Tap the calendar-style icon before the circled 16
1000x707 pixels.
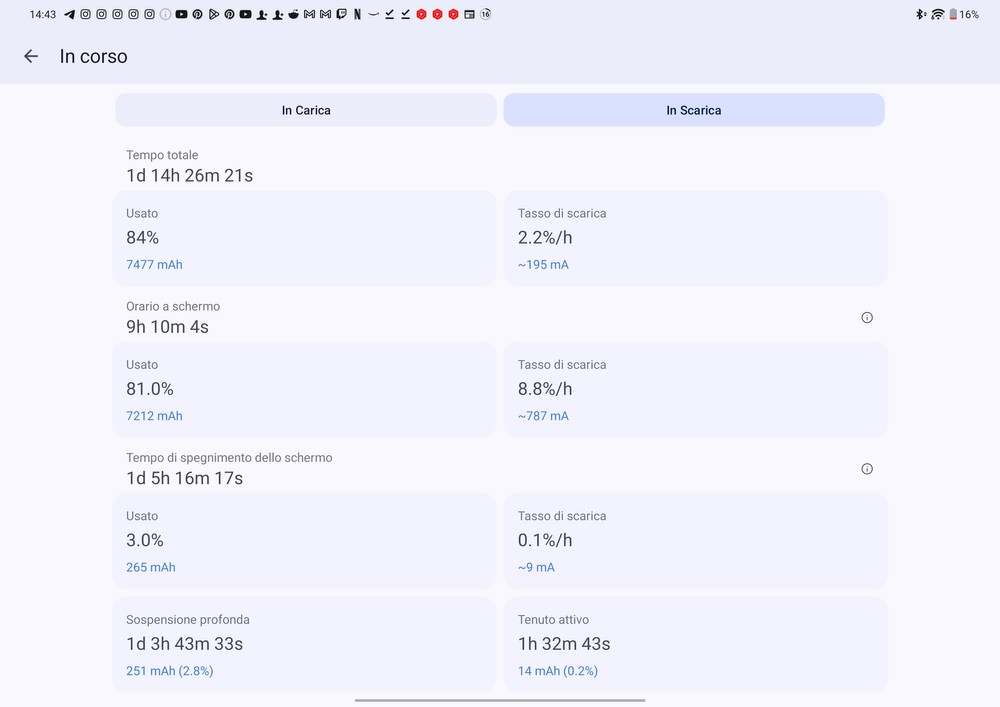click(469, 14)
